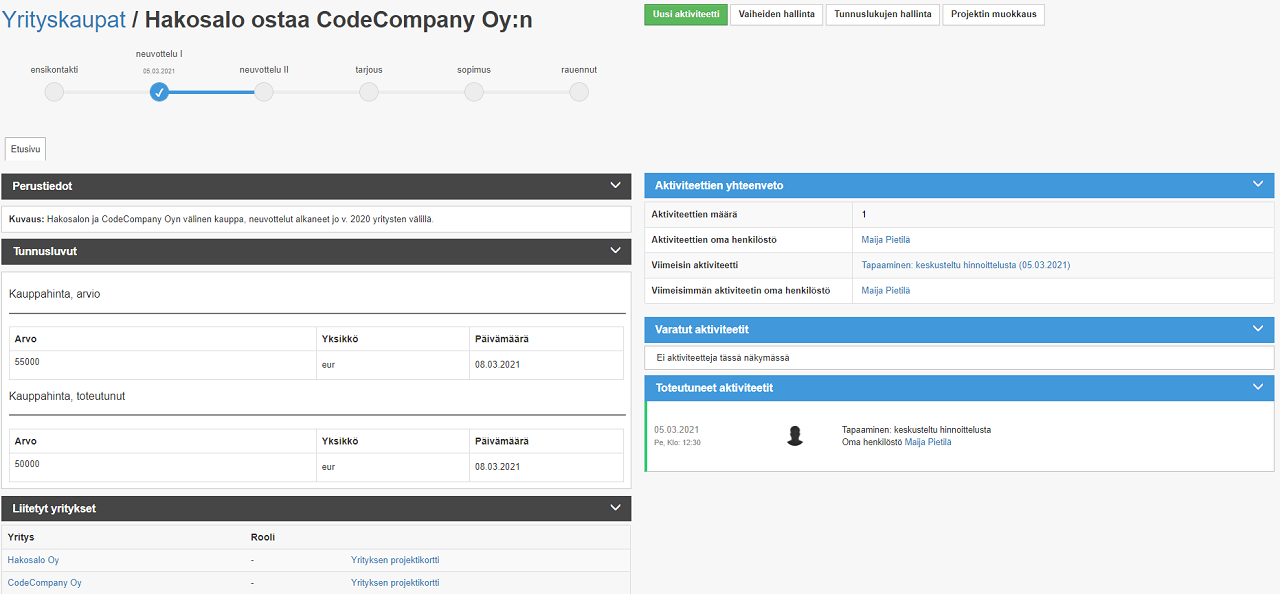
Task: Open Maija Pietilä link in Toteutuneet aktiviteetit
Action: pyautogui.click(x=928, y=442)
